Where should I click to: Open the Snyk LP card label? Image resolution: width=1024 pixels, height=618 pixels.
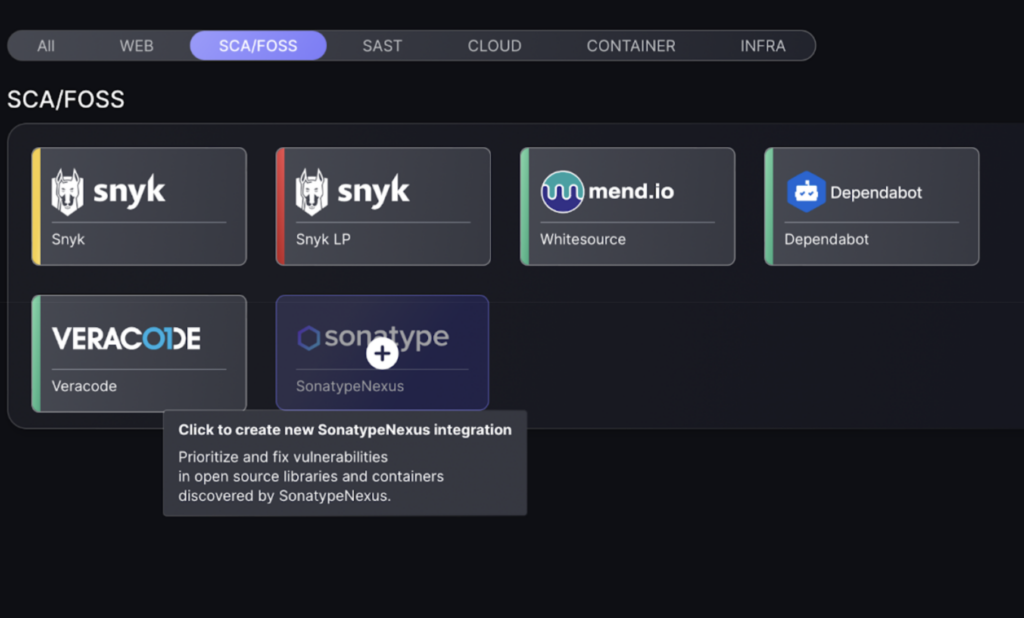click(x=323, y=239)
